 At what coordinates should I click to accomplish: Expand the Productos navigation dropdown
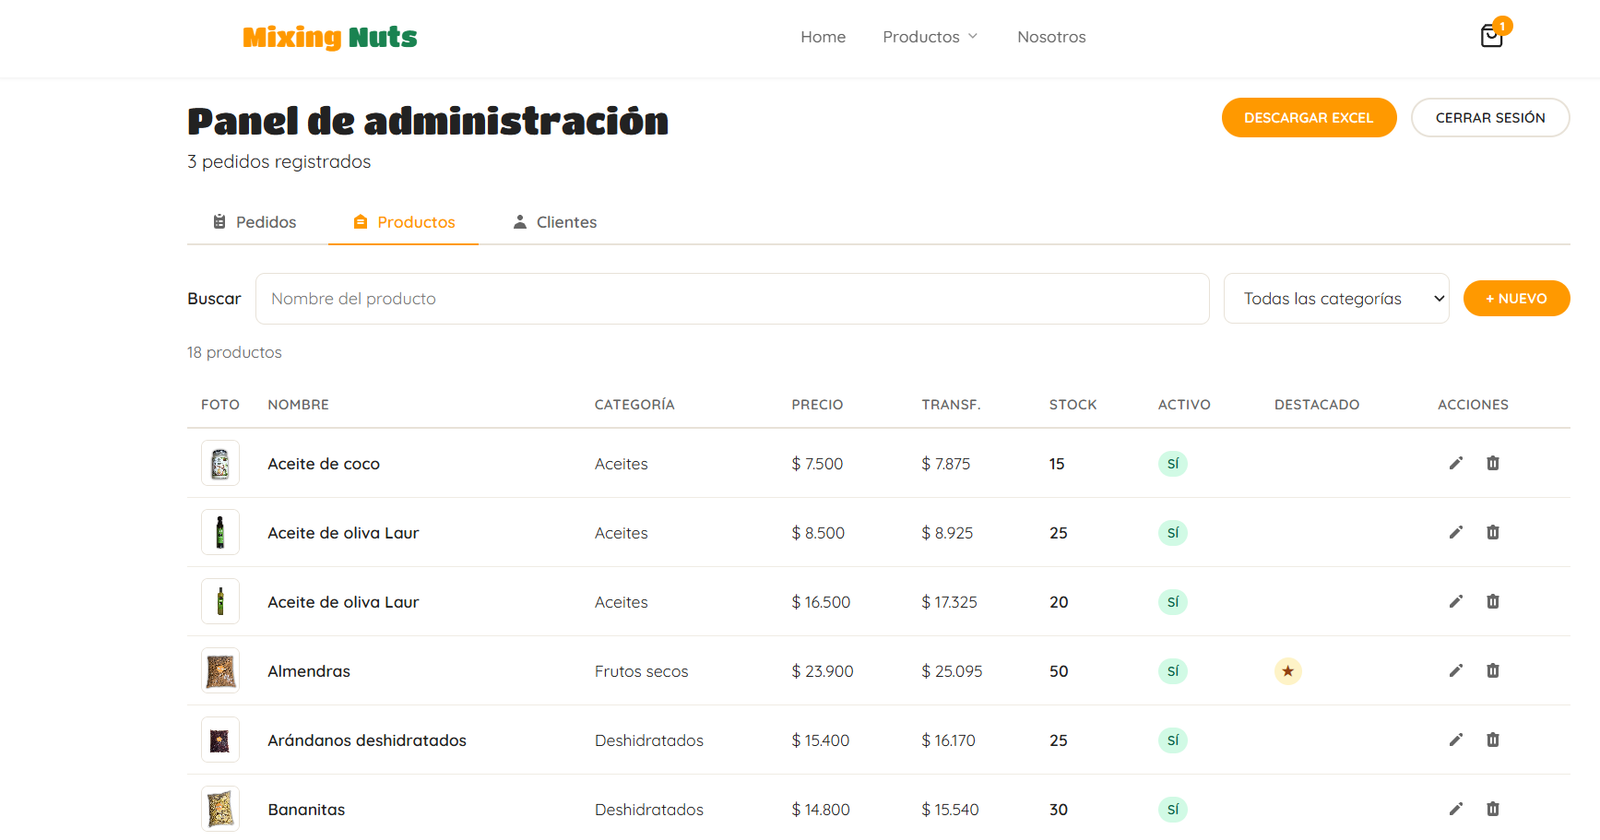930,37
